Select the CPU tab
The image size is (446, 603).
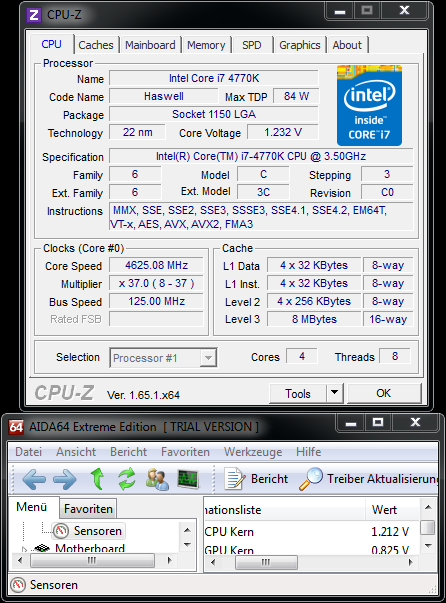click(52, 44)
